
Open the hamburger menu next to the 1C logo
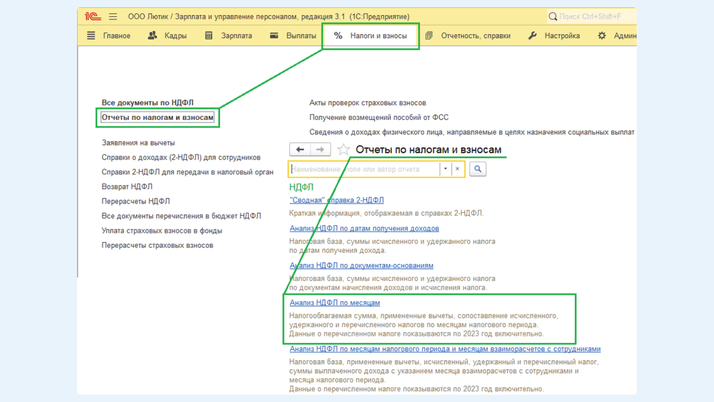[113, 16]
